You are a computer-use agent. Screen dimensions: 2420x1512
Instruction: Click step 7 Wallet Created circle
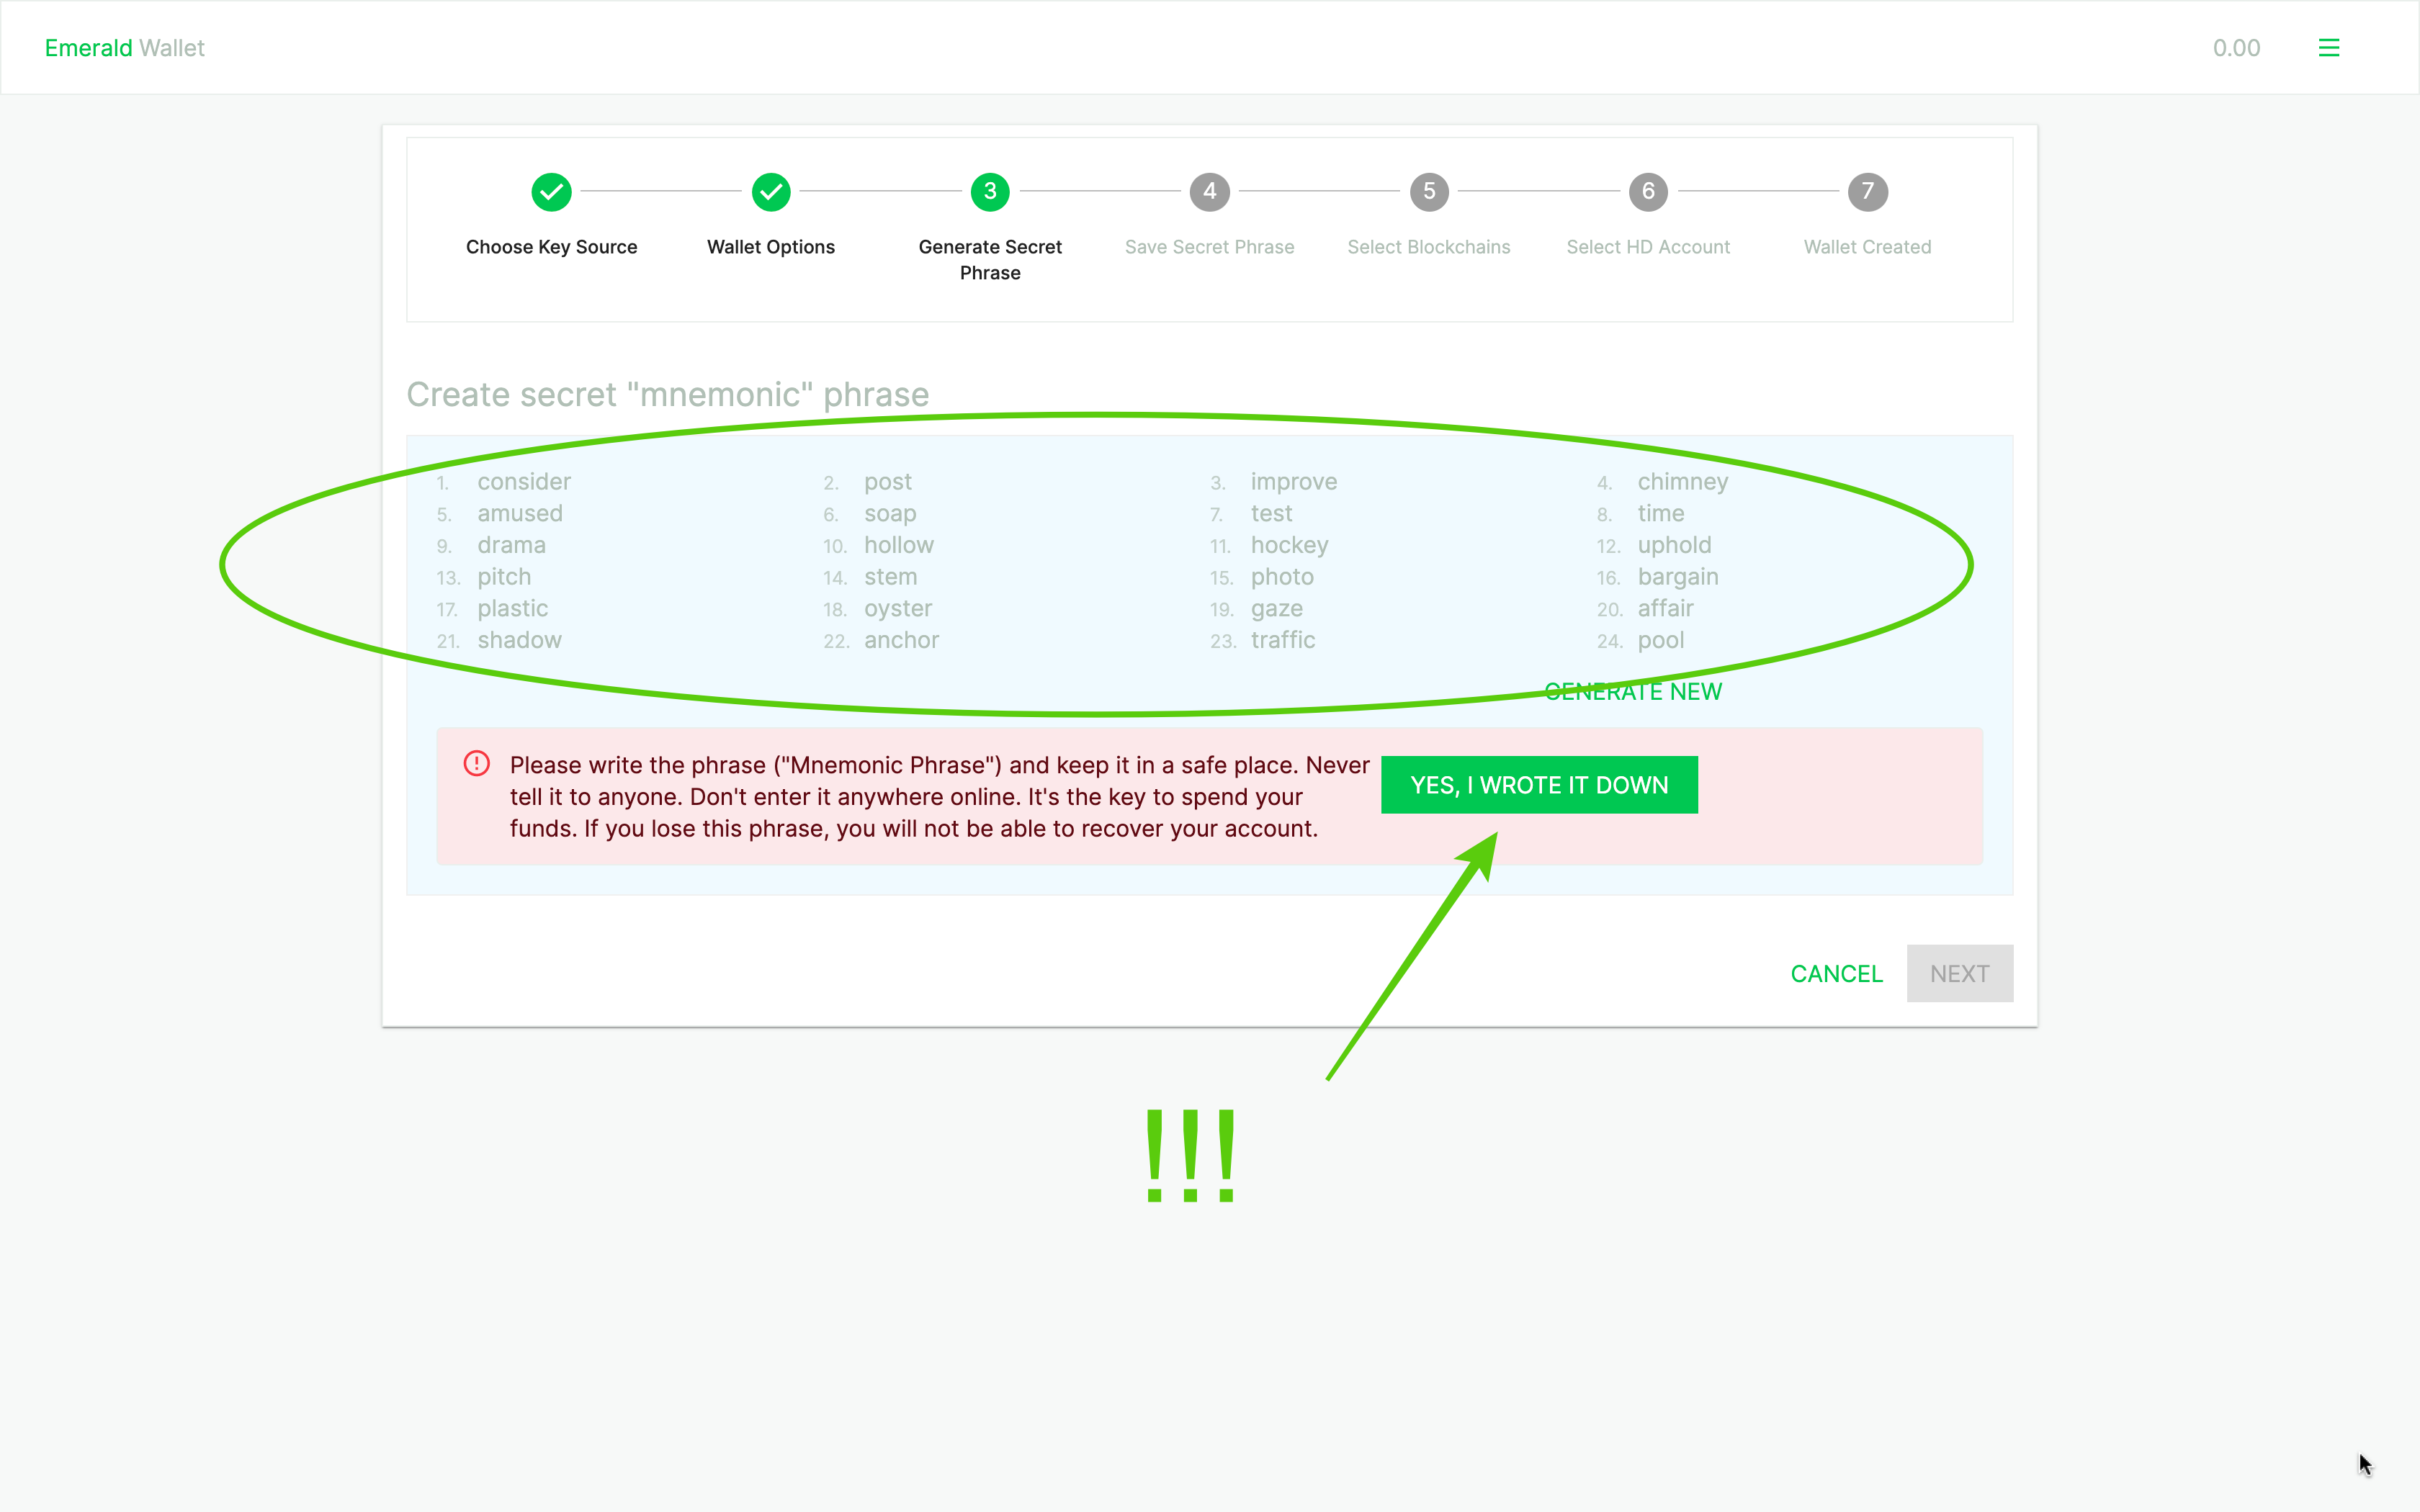coord(1867,191)
